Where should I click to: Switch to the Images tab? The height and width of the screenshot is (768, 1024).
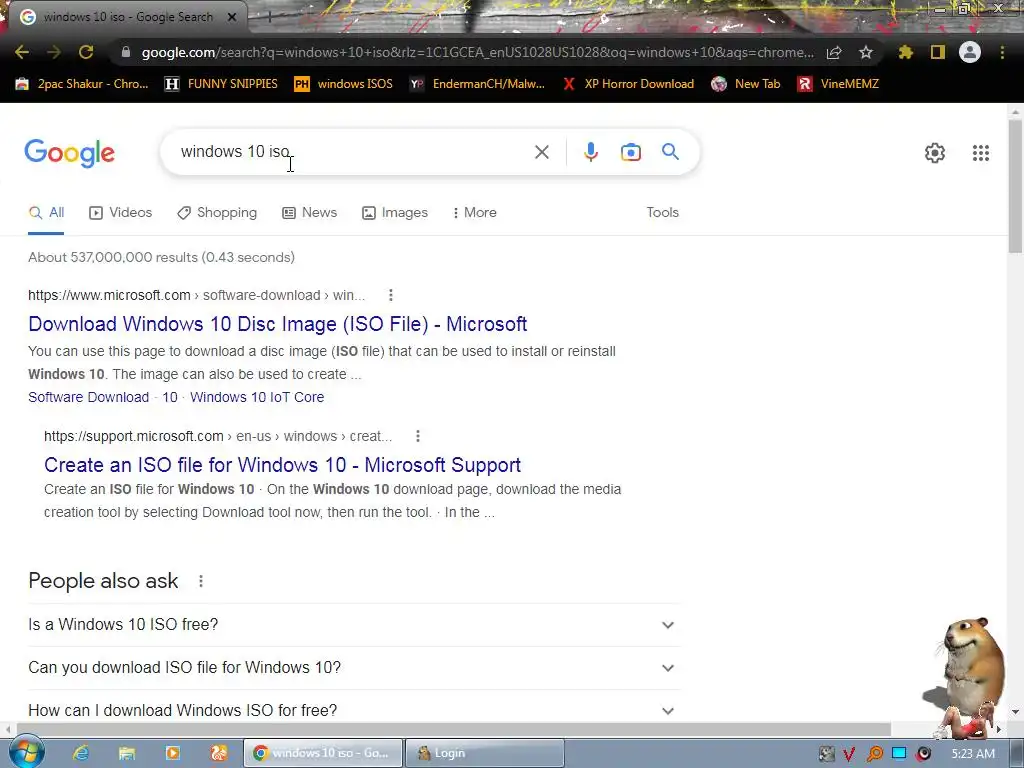click(395, 212)
